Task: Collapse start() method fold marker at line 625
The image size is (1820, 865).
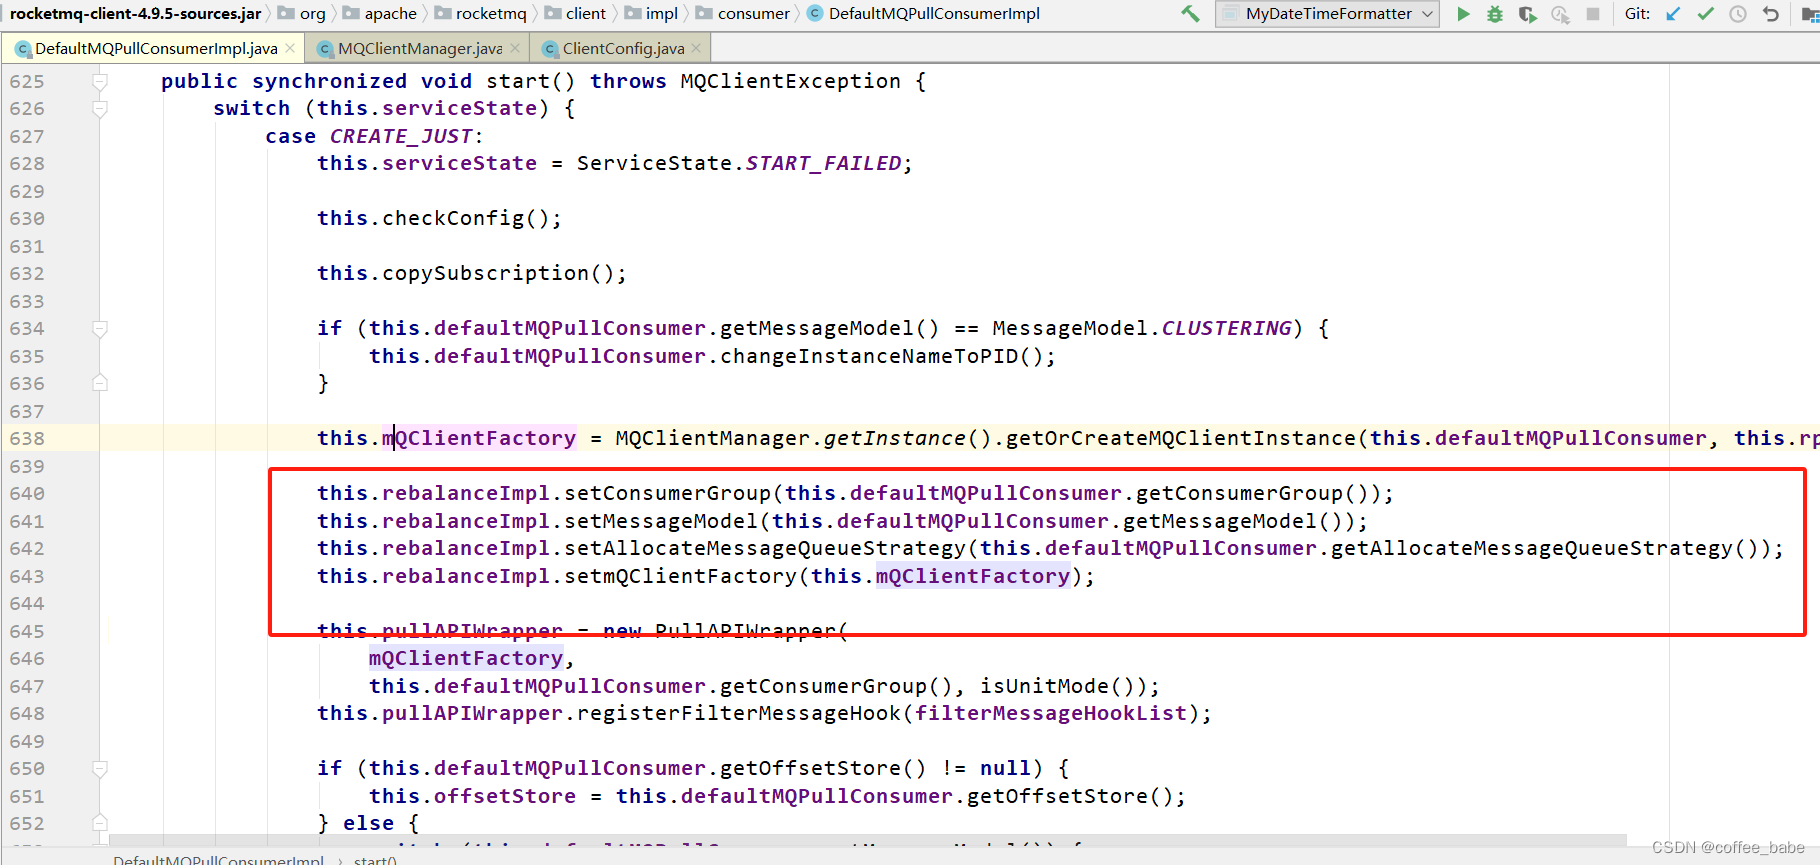Action: point(100,81)
